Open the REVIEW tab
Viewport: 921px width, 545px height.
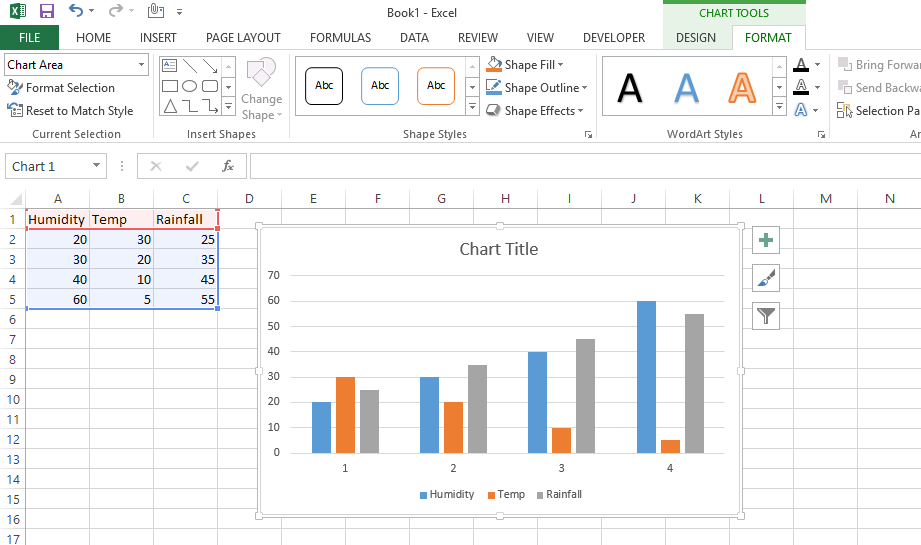[x=478, y=38]
